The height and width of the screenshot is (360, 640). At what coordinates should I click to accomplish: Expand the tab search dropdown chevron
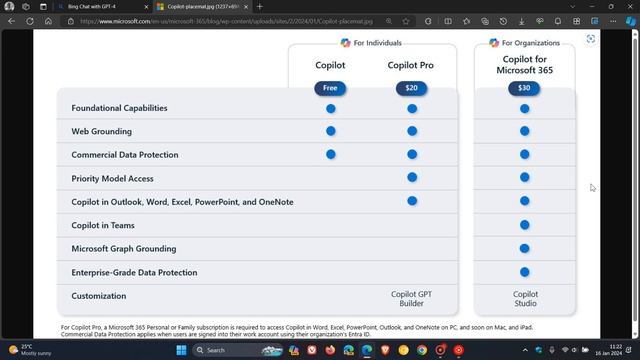(573, 7)
